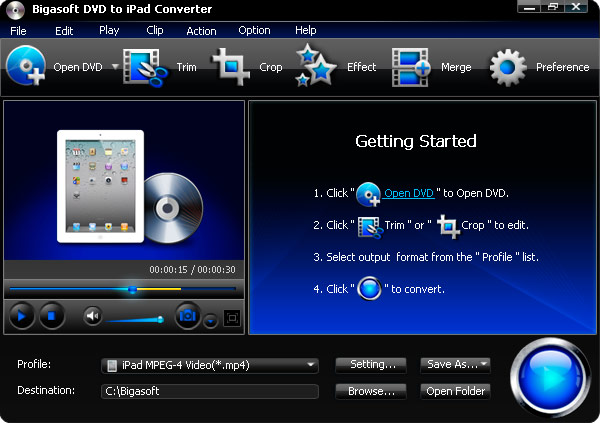This screenshot has width=600, height=423.
Task: Open the Clip menu
Action: coord(155,30)
